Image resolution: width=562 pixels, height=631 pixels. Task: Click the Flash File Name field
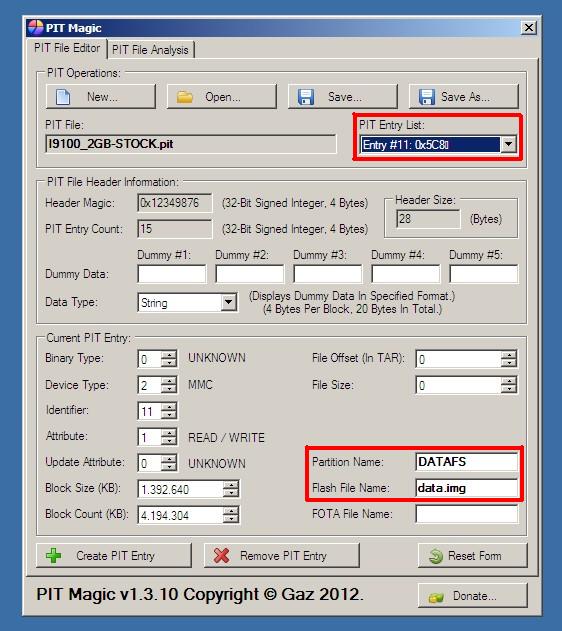click(467, 488)
